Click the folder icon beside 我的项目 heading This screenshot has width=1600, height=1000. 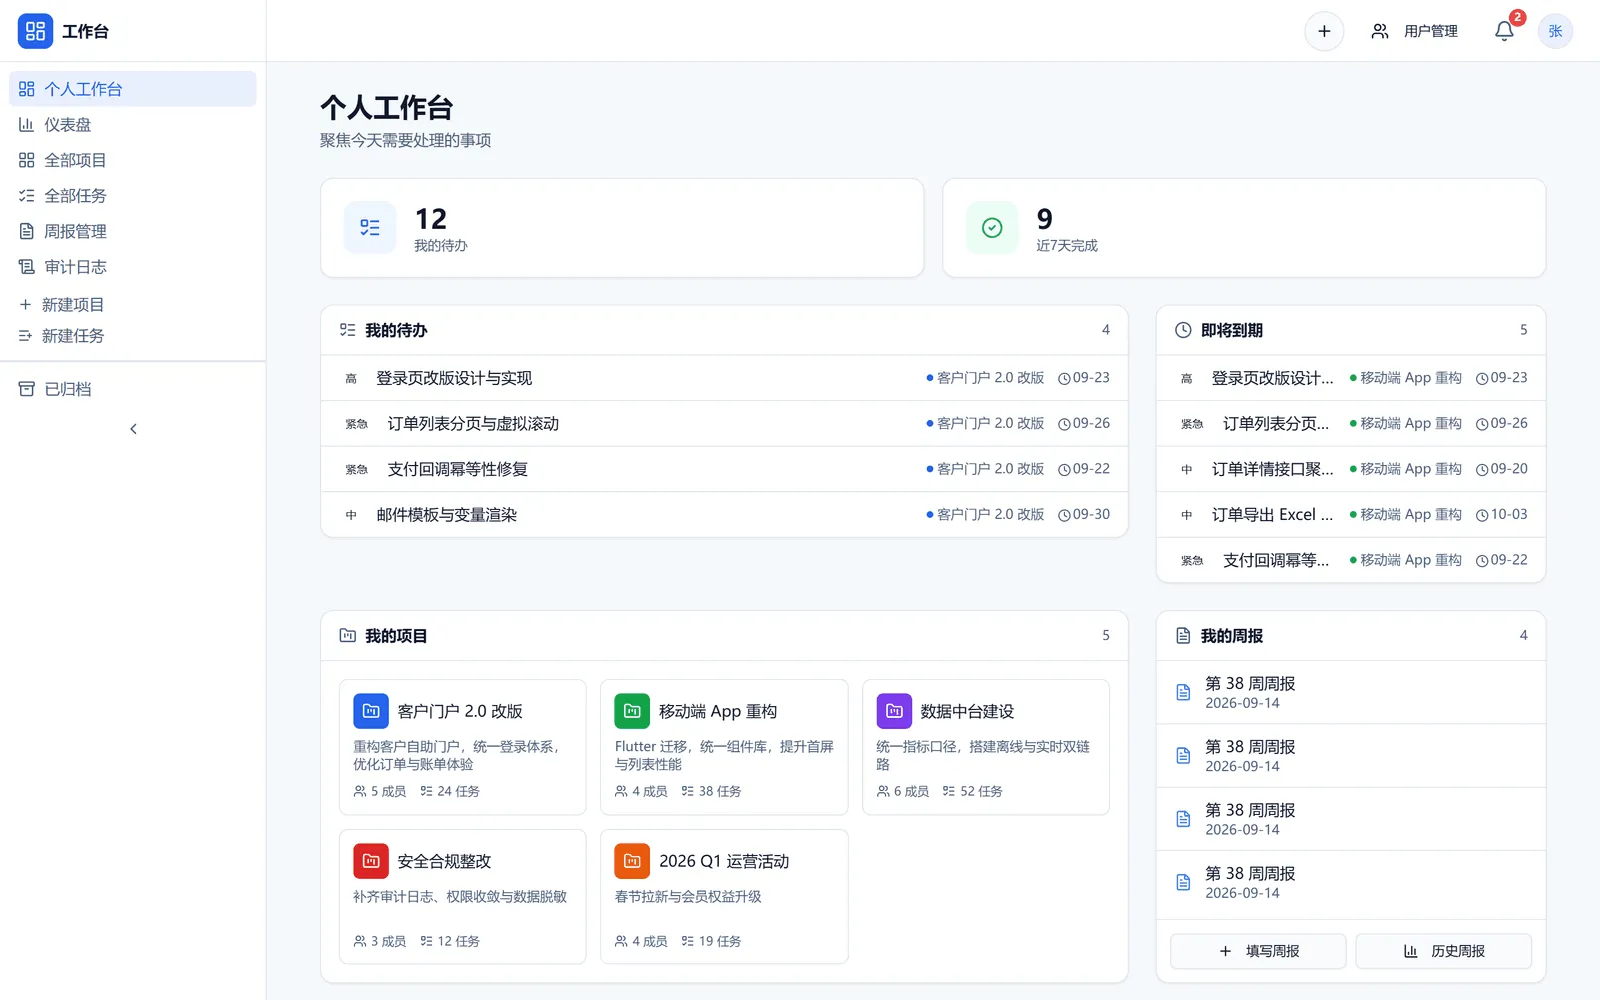(x=347, y=636)
